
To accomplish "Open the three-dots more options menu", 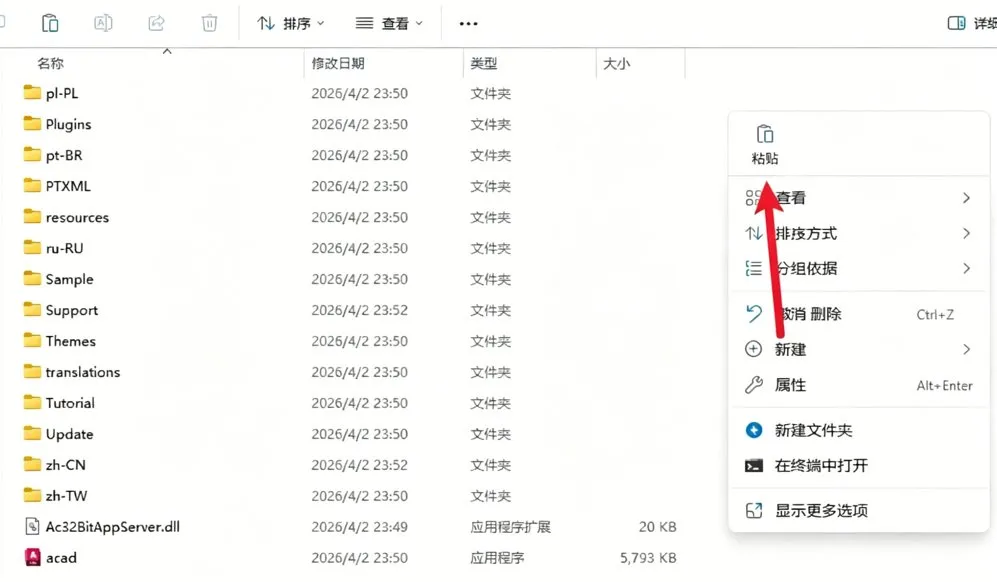I will coord(469,24).
